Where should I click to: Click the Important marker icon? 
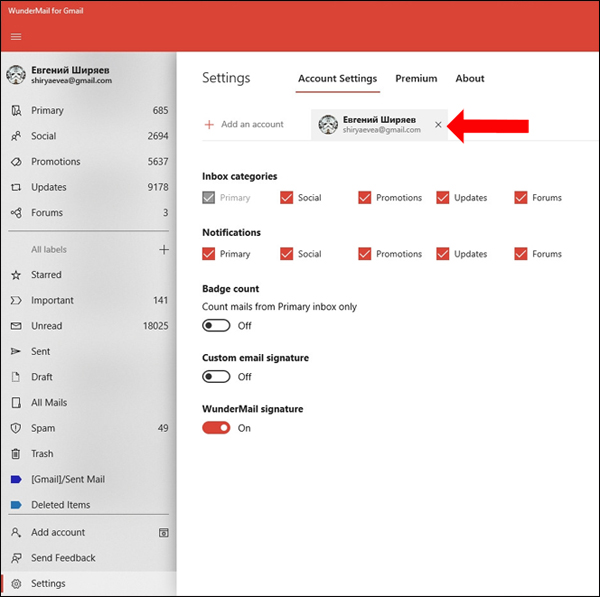16,300
